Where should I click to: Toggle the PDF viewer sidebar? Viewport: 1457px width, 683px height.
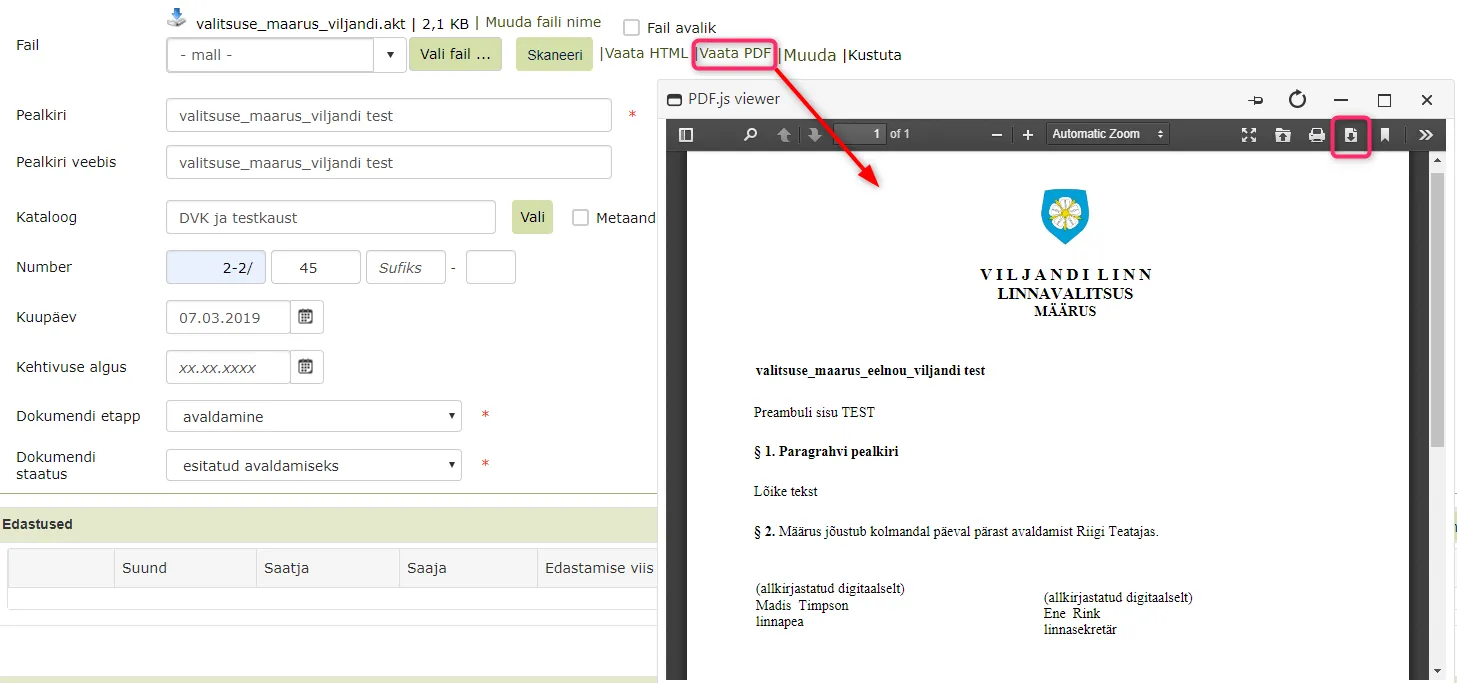[686, 135]
